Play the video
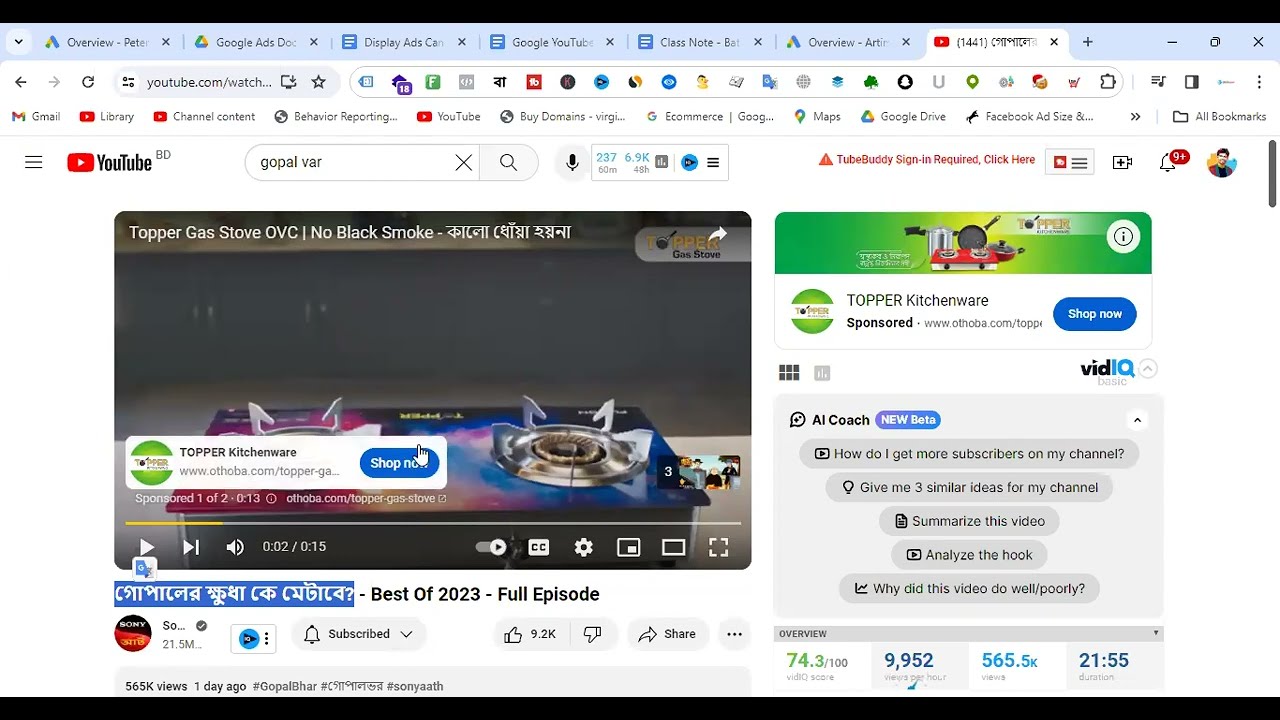The height and width of the screenshot is (720, 1280). (x=147, y=547)
